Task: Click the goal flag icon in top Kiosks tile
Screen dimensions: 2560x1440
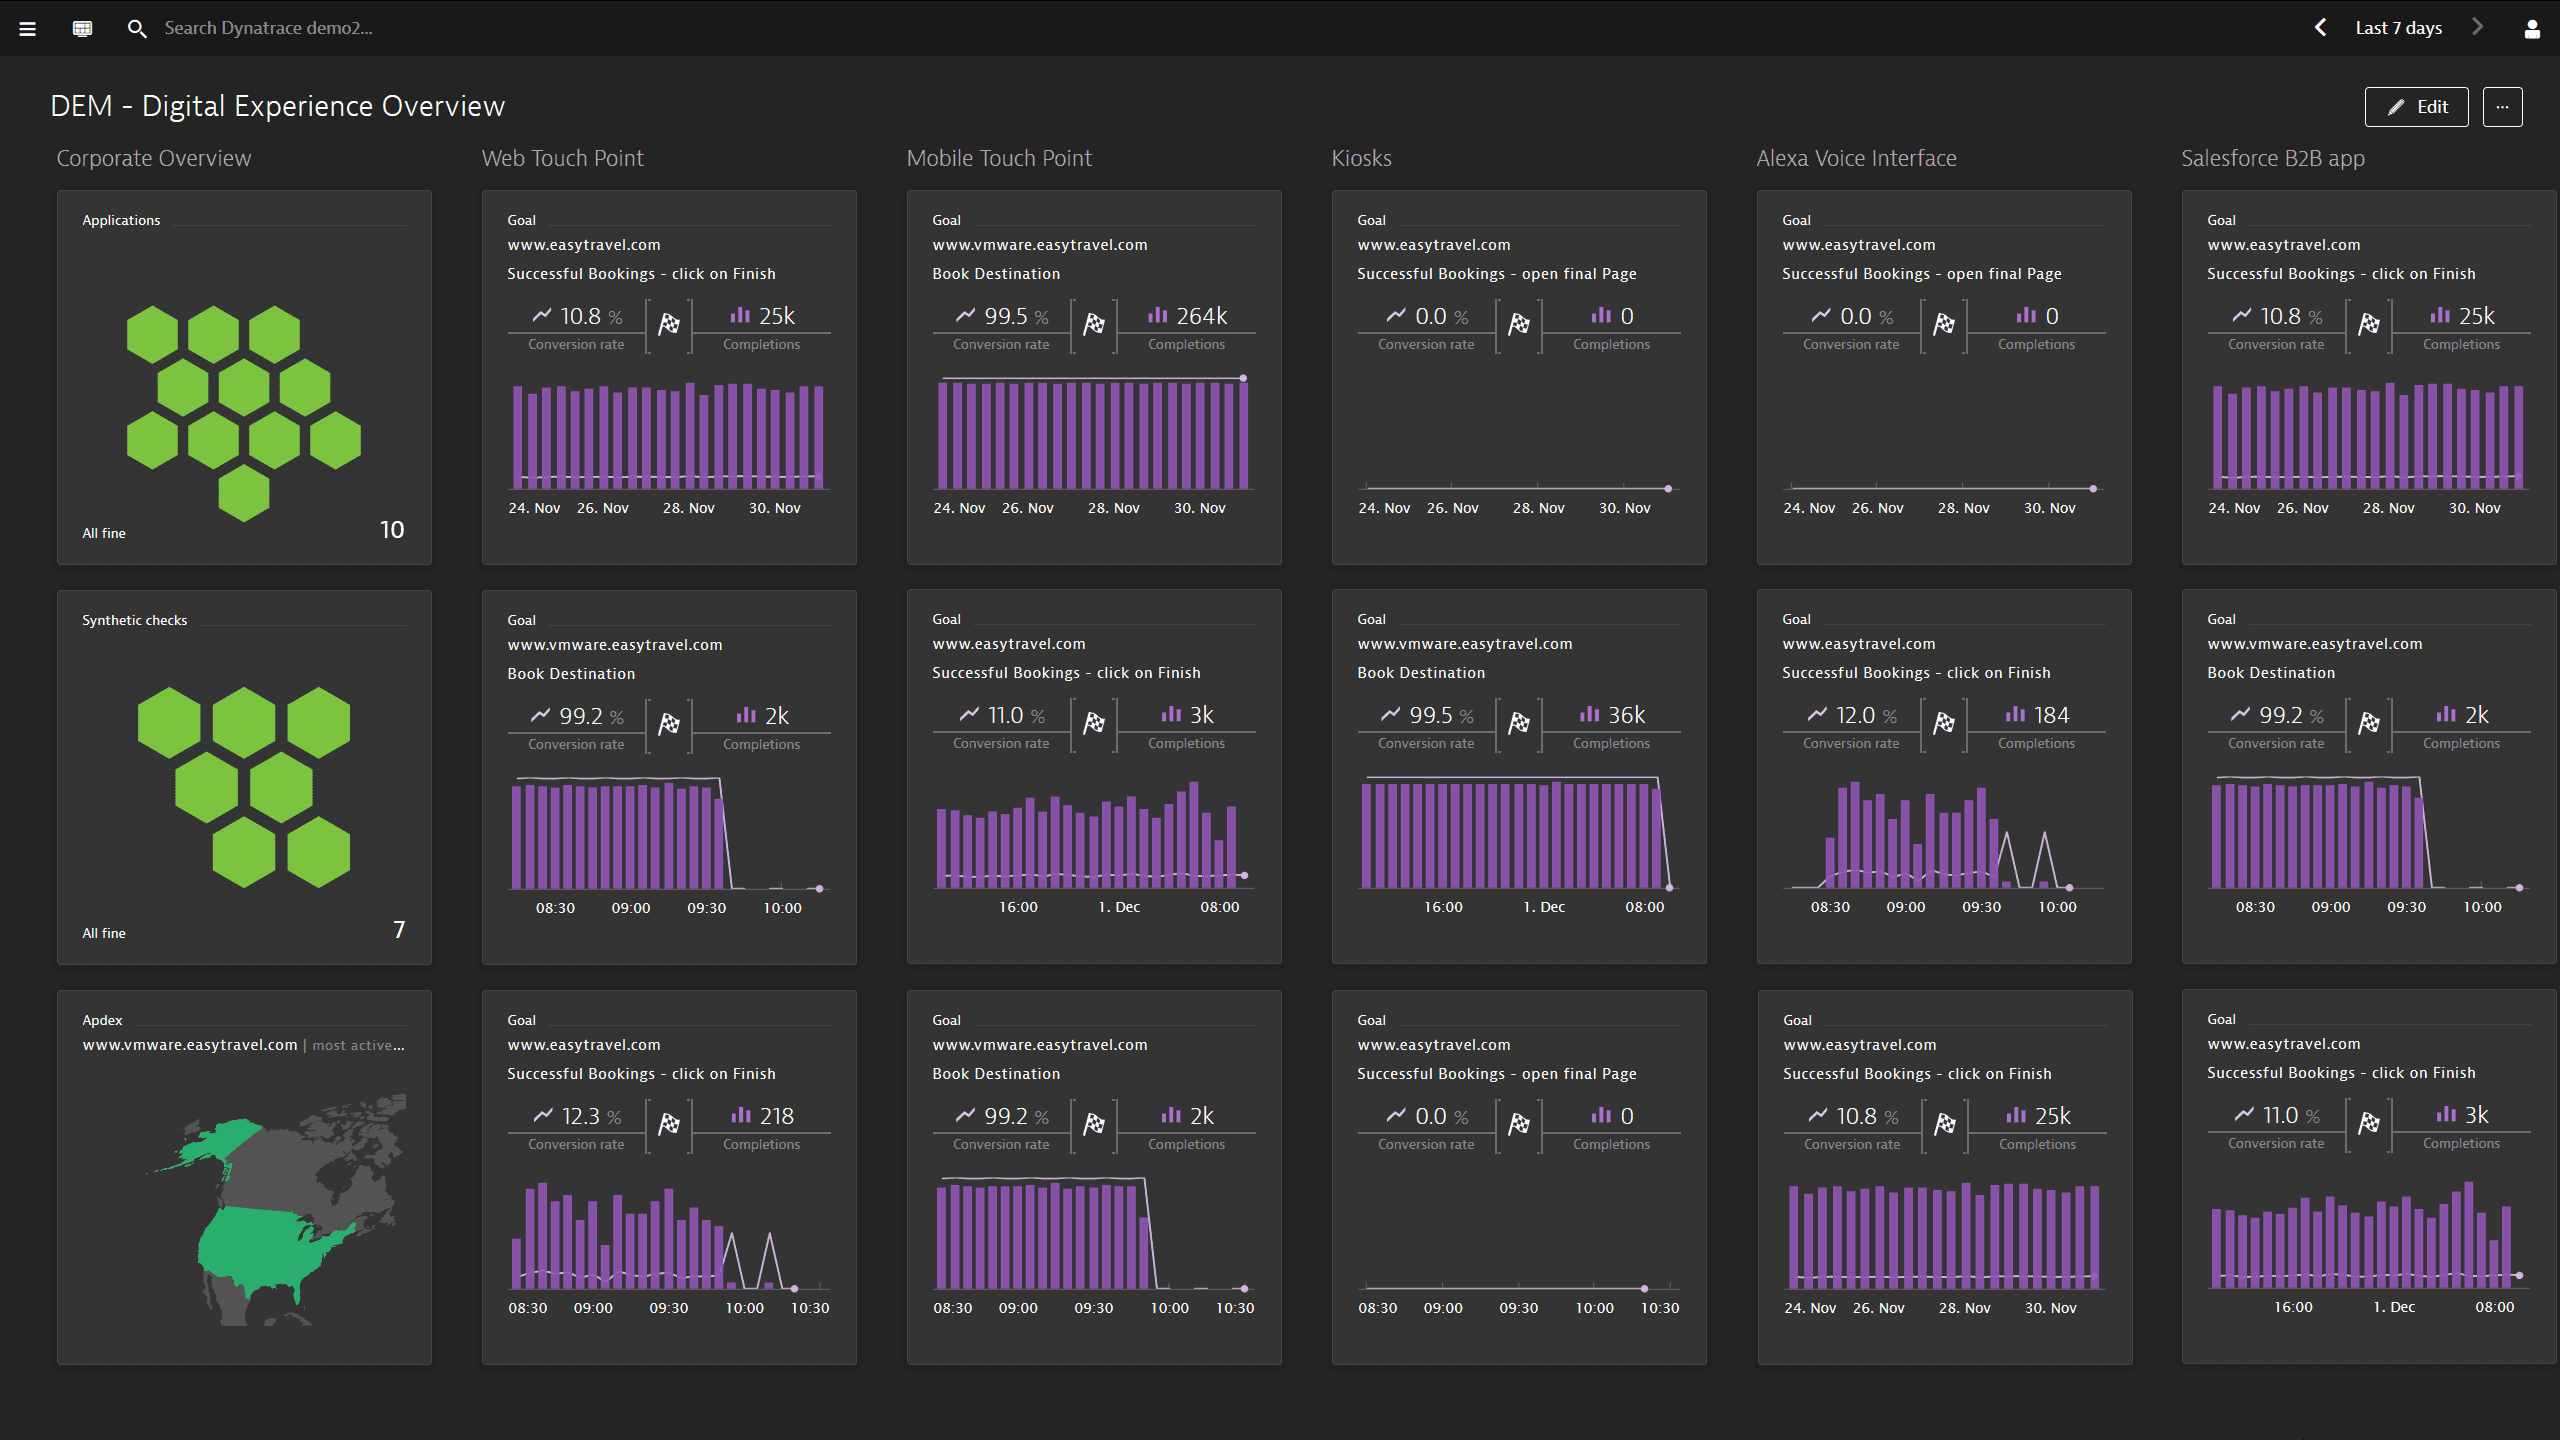Action: (1519, 324)
